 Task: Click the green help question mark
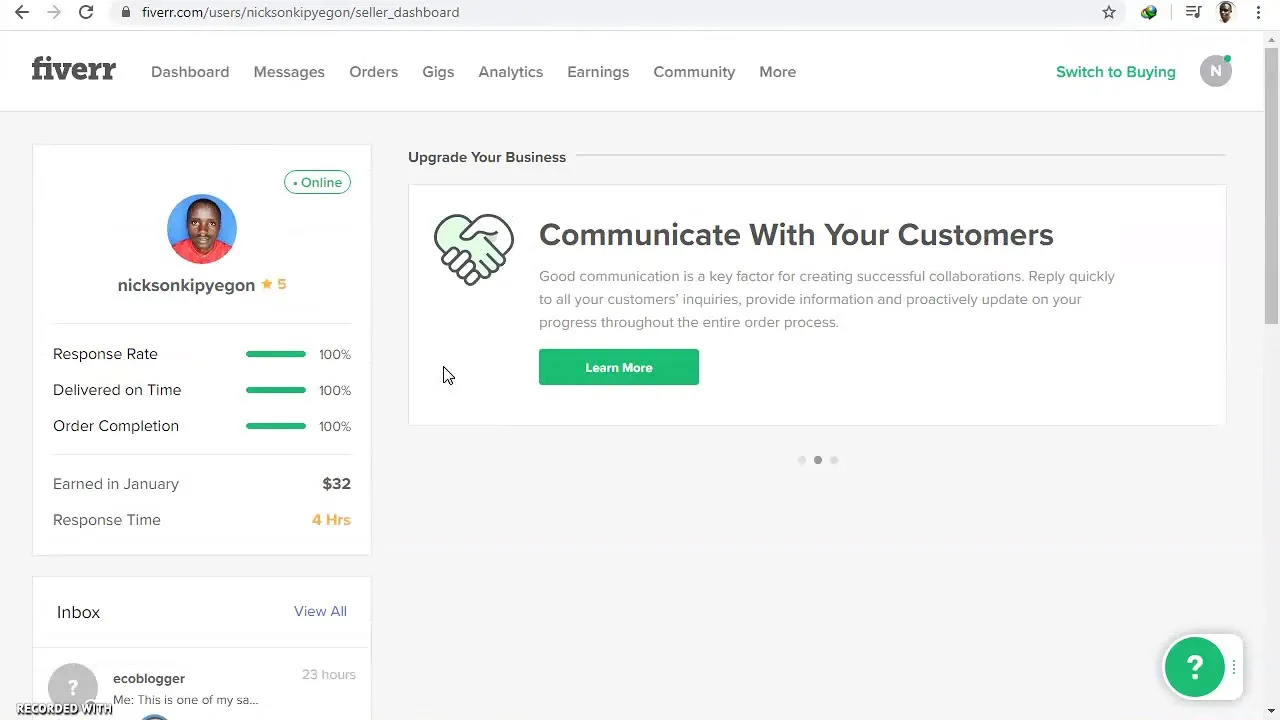coord(1194,666)
